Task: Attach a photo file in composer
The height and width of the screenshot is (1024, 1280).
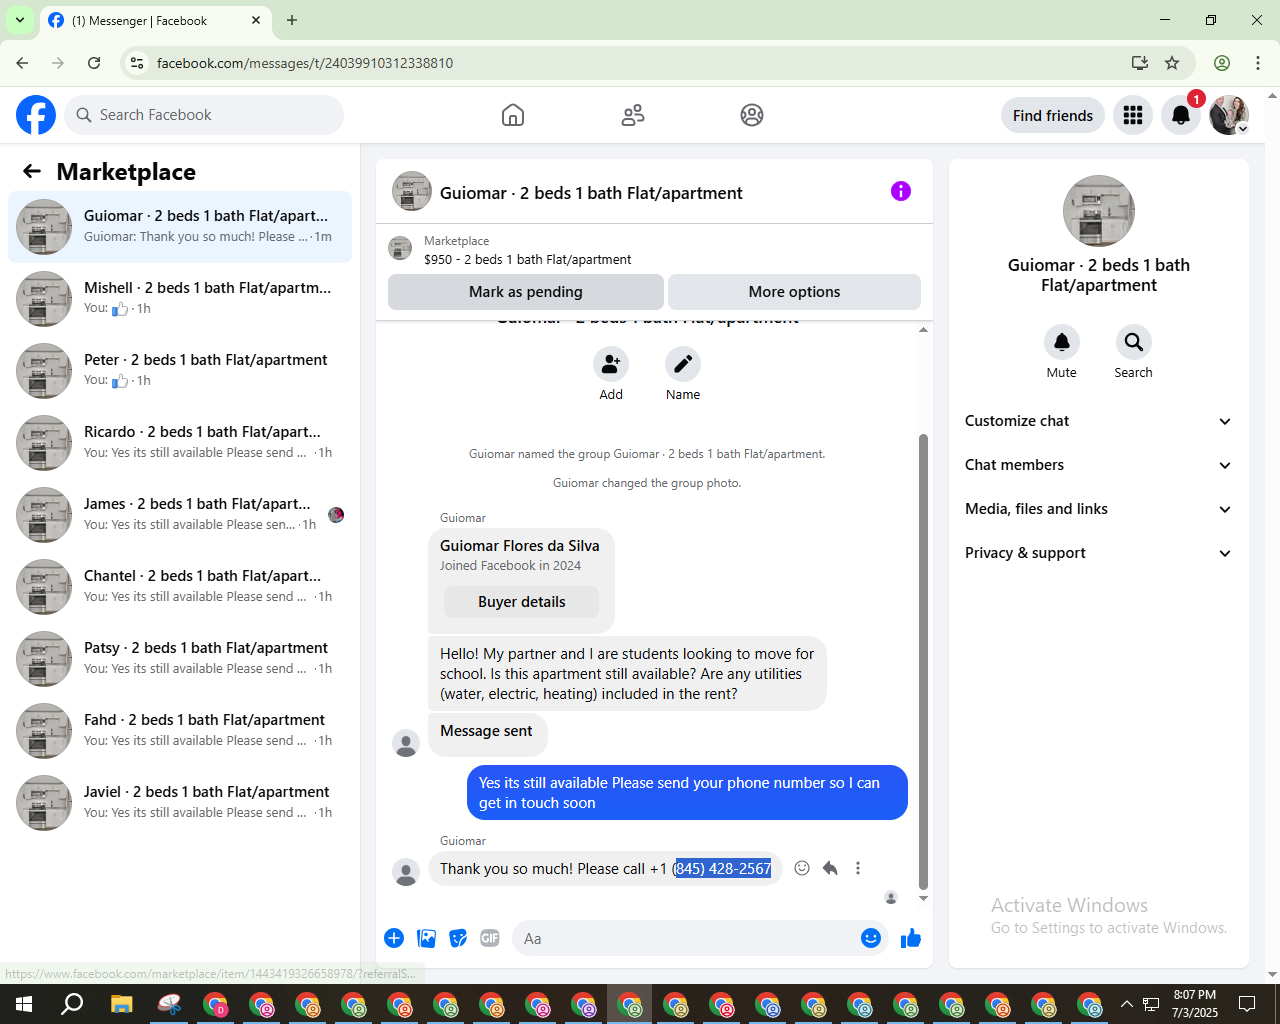Action: click(x=427, y=938)
